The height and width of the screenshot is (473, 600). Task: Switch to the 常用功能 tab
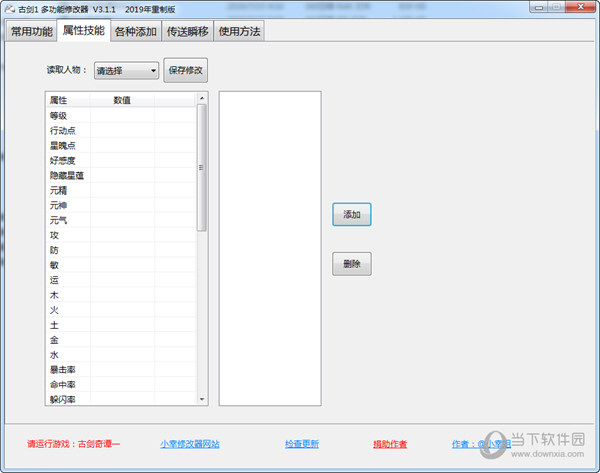click(31, 32)
